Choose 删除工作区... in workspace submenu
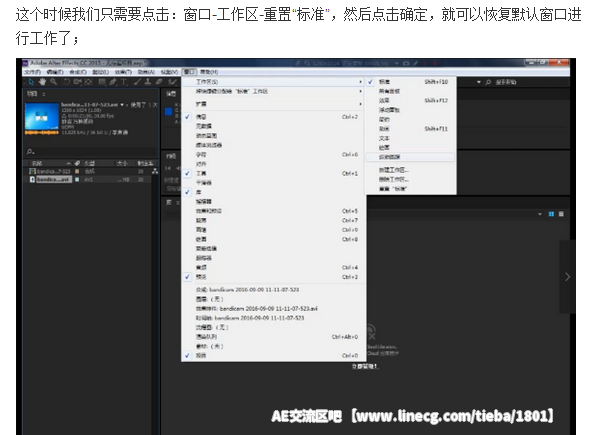The width and height of the screenshot is (595, 435). pos(411,179)
